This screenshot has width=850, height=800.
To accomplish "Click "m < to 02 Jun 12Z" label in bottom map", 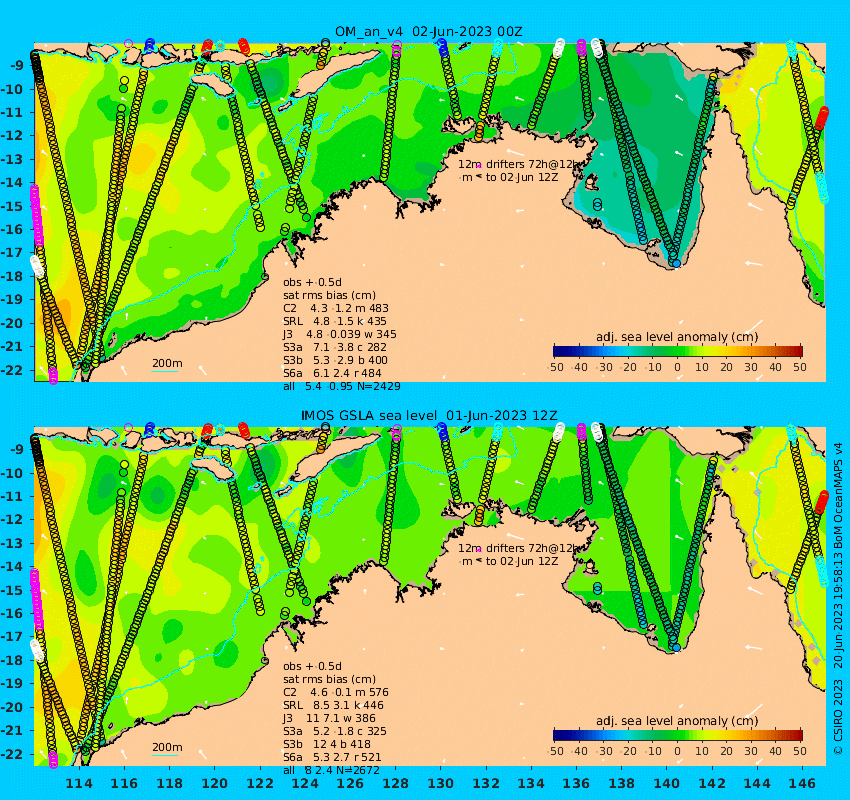I will (x=510, y=561).
